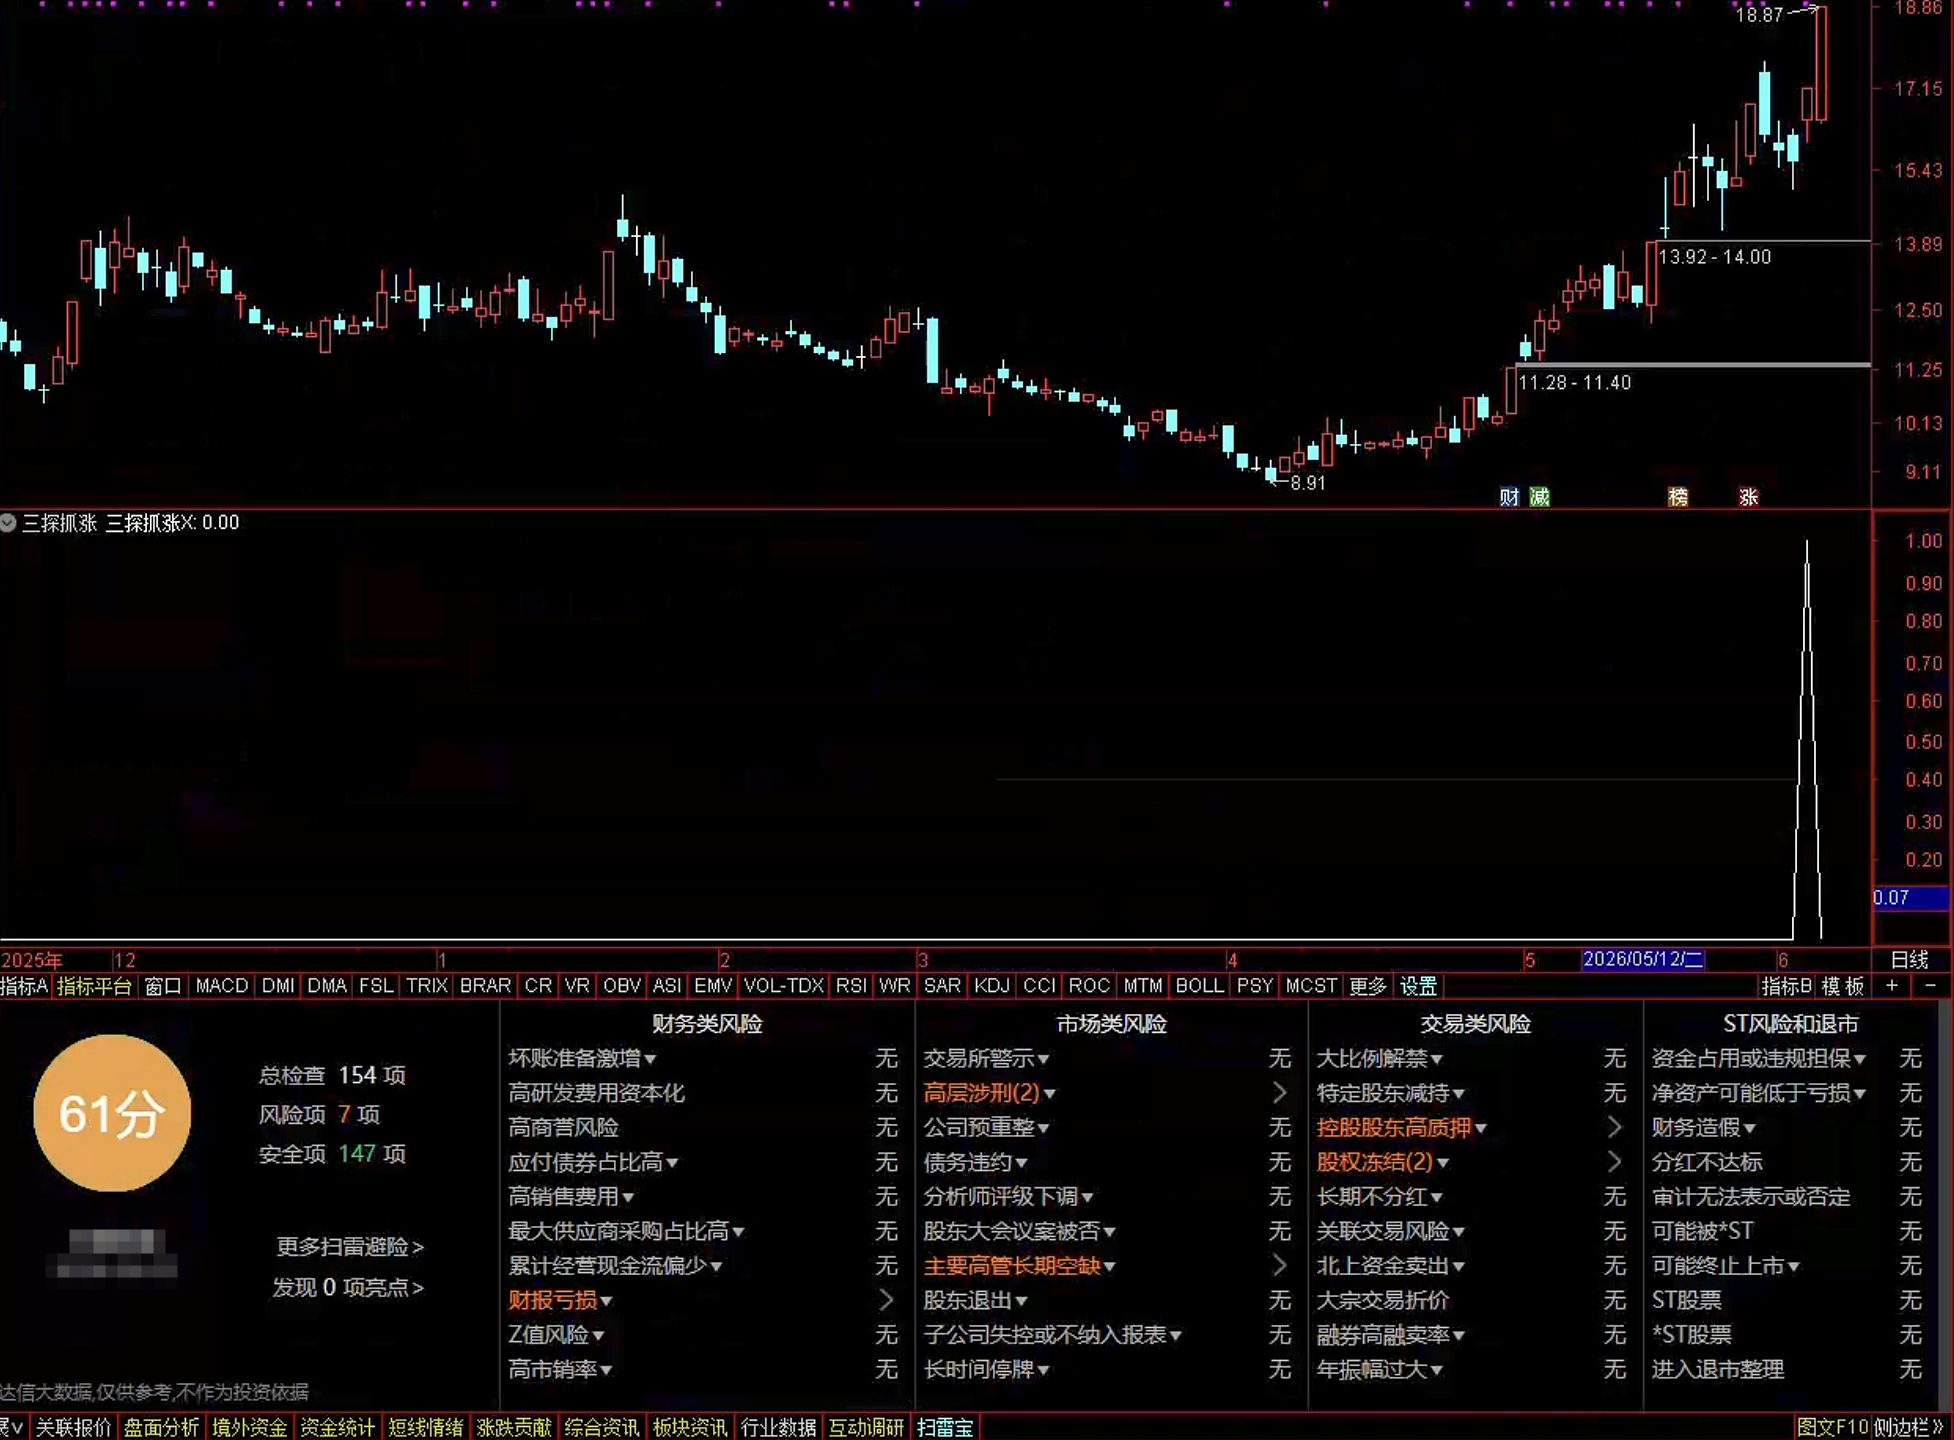This screenshot has height=1440, width=1954.
Task: Click the 13.92 - 14.00 gap label
Action: coord(1714,257)
